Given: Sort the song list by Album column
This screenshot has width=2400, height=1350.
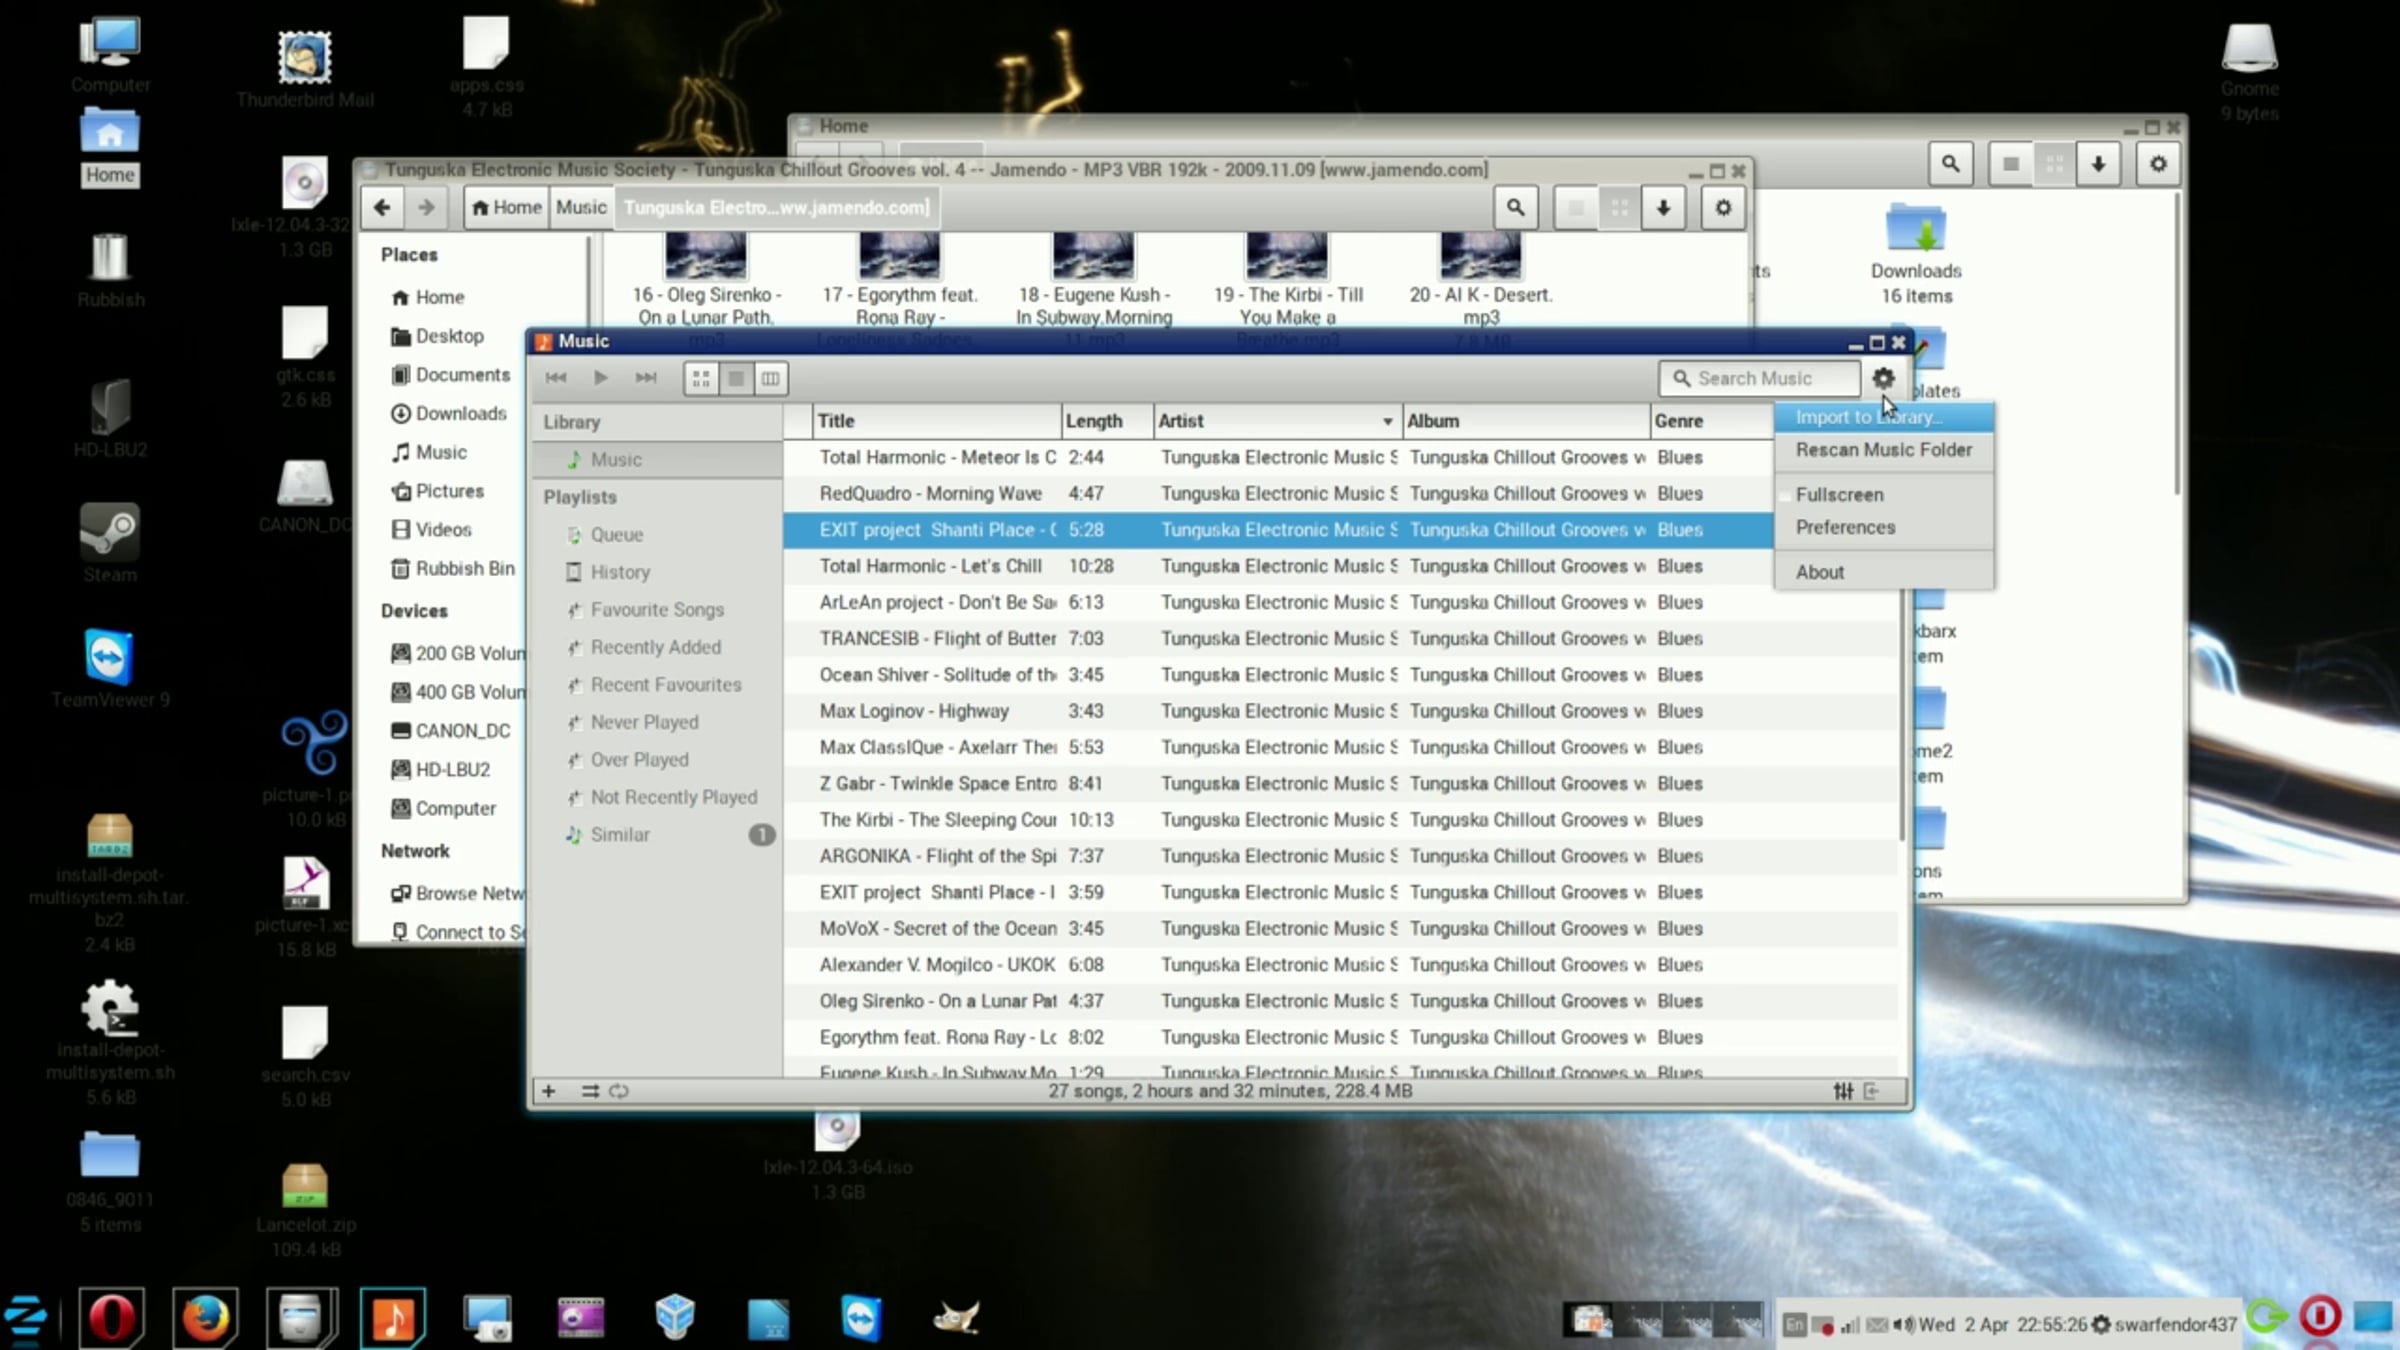Looking at the screenshot, I should pos(1526,421).
